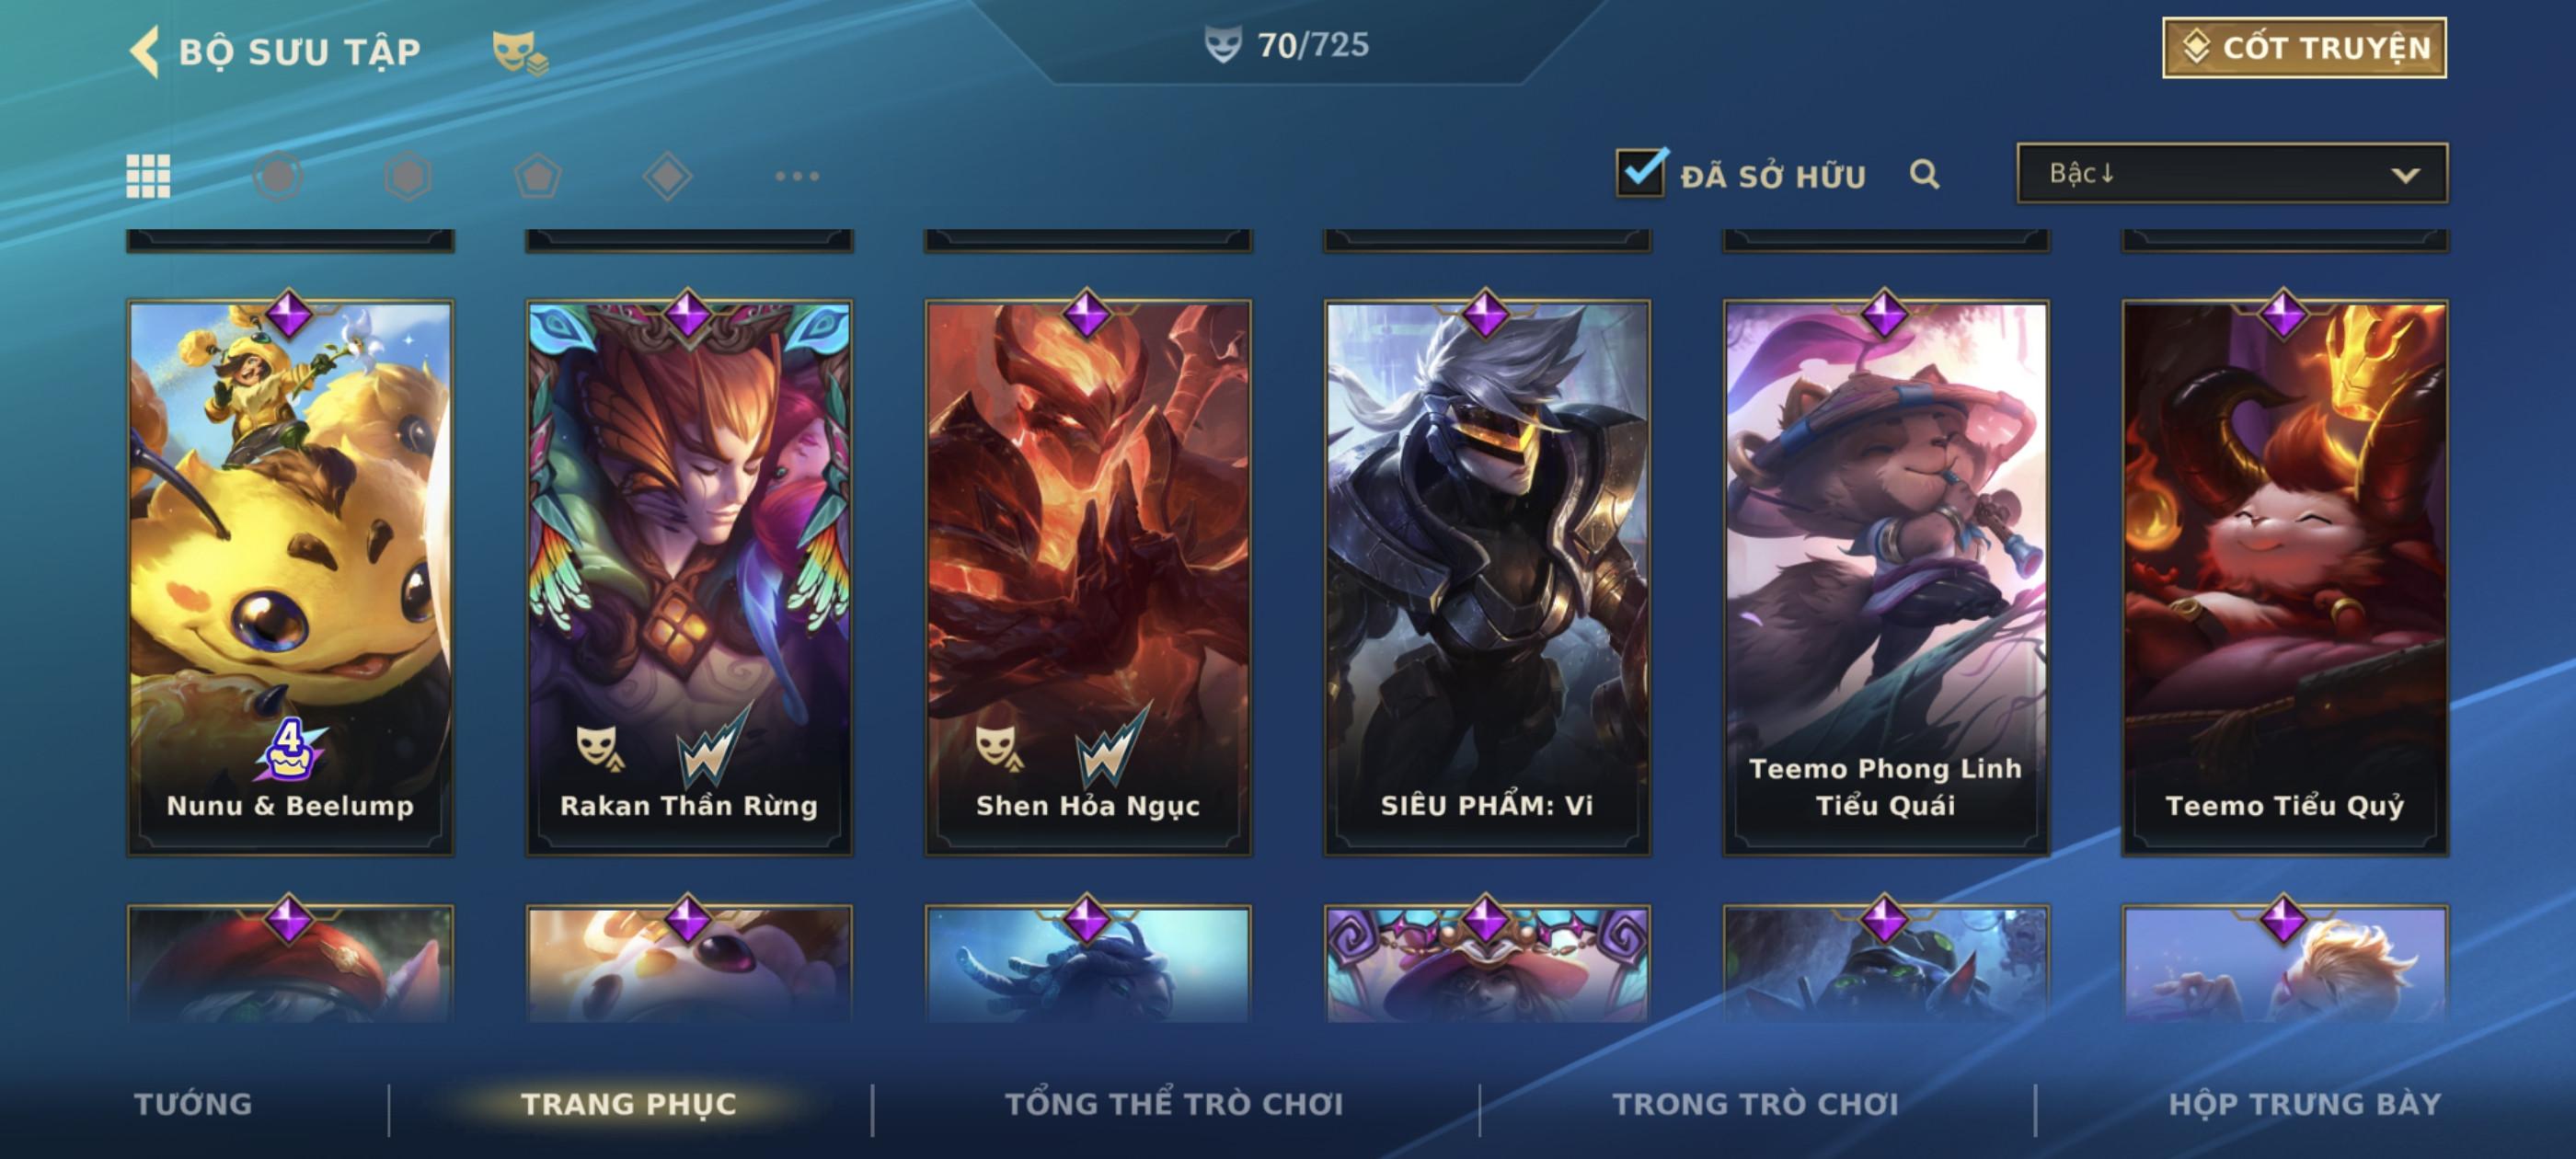The height and width of the screenshot is (1159, 2576).
Task: Open the Bậc sort dropdown
Action: pyautogui.click(x=2232, y=173)
